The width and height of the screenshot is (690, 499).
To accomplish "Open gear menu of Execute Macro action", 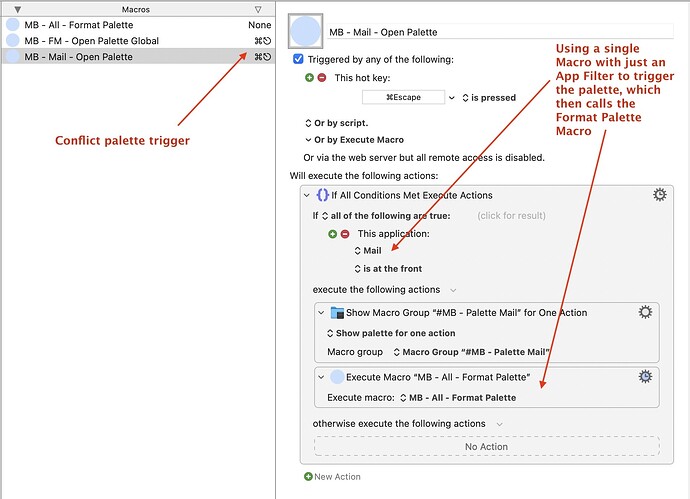I will point(645,377).
